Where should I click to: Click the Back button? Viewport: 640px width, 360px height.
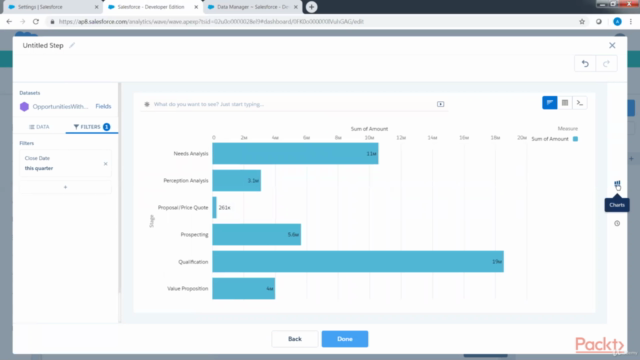click(x=295, y=339)
